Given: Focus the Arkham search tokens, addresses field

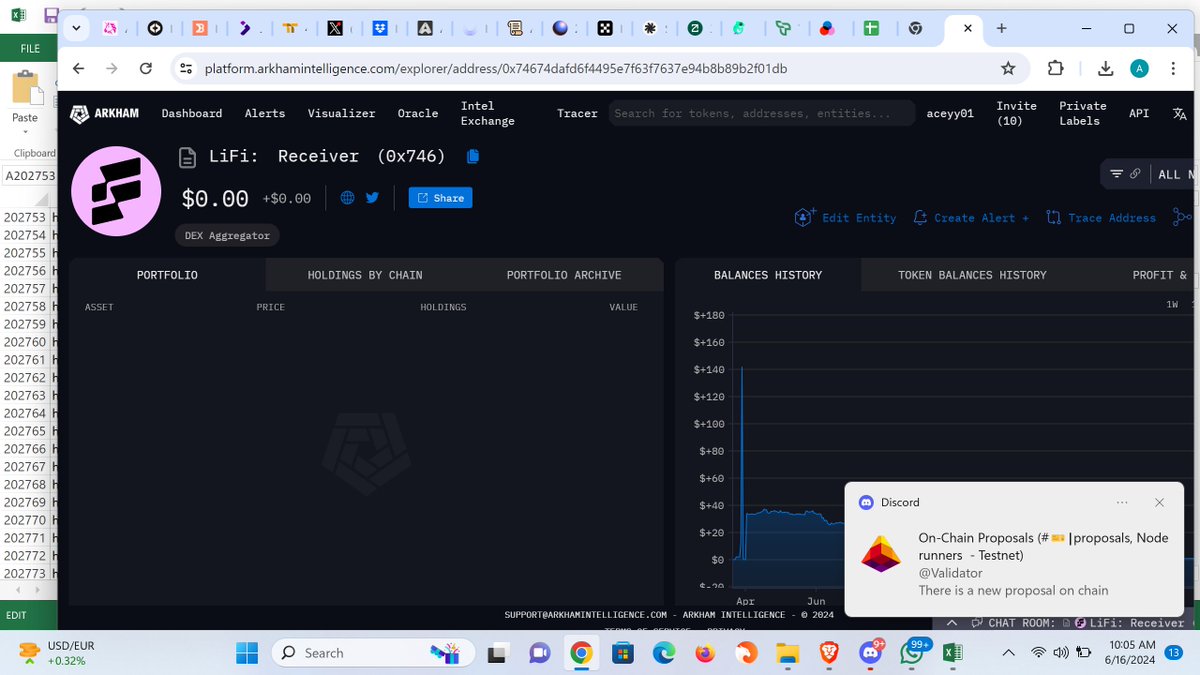Looking at the screenshot, I should click(762, 114).
